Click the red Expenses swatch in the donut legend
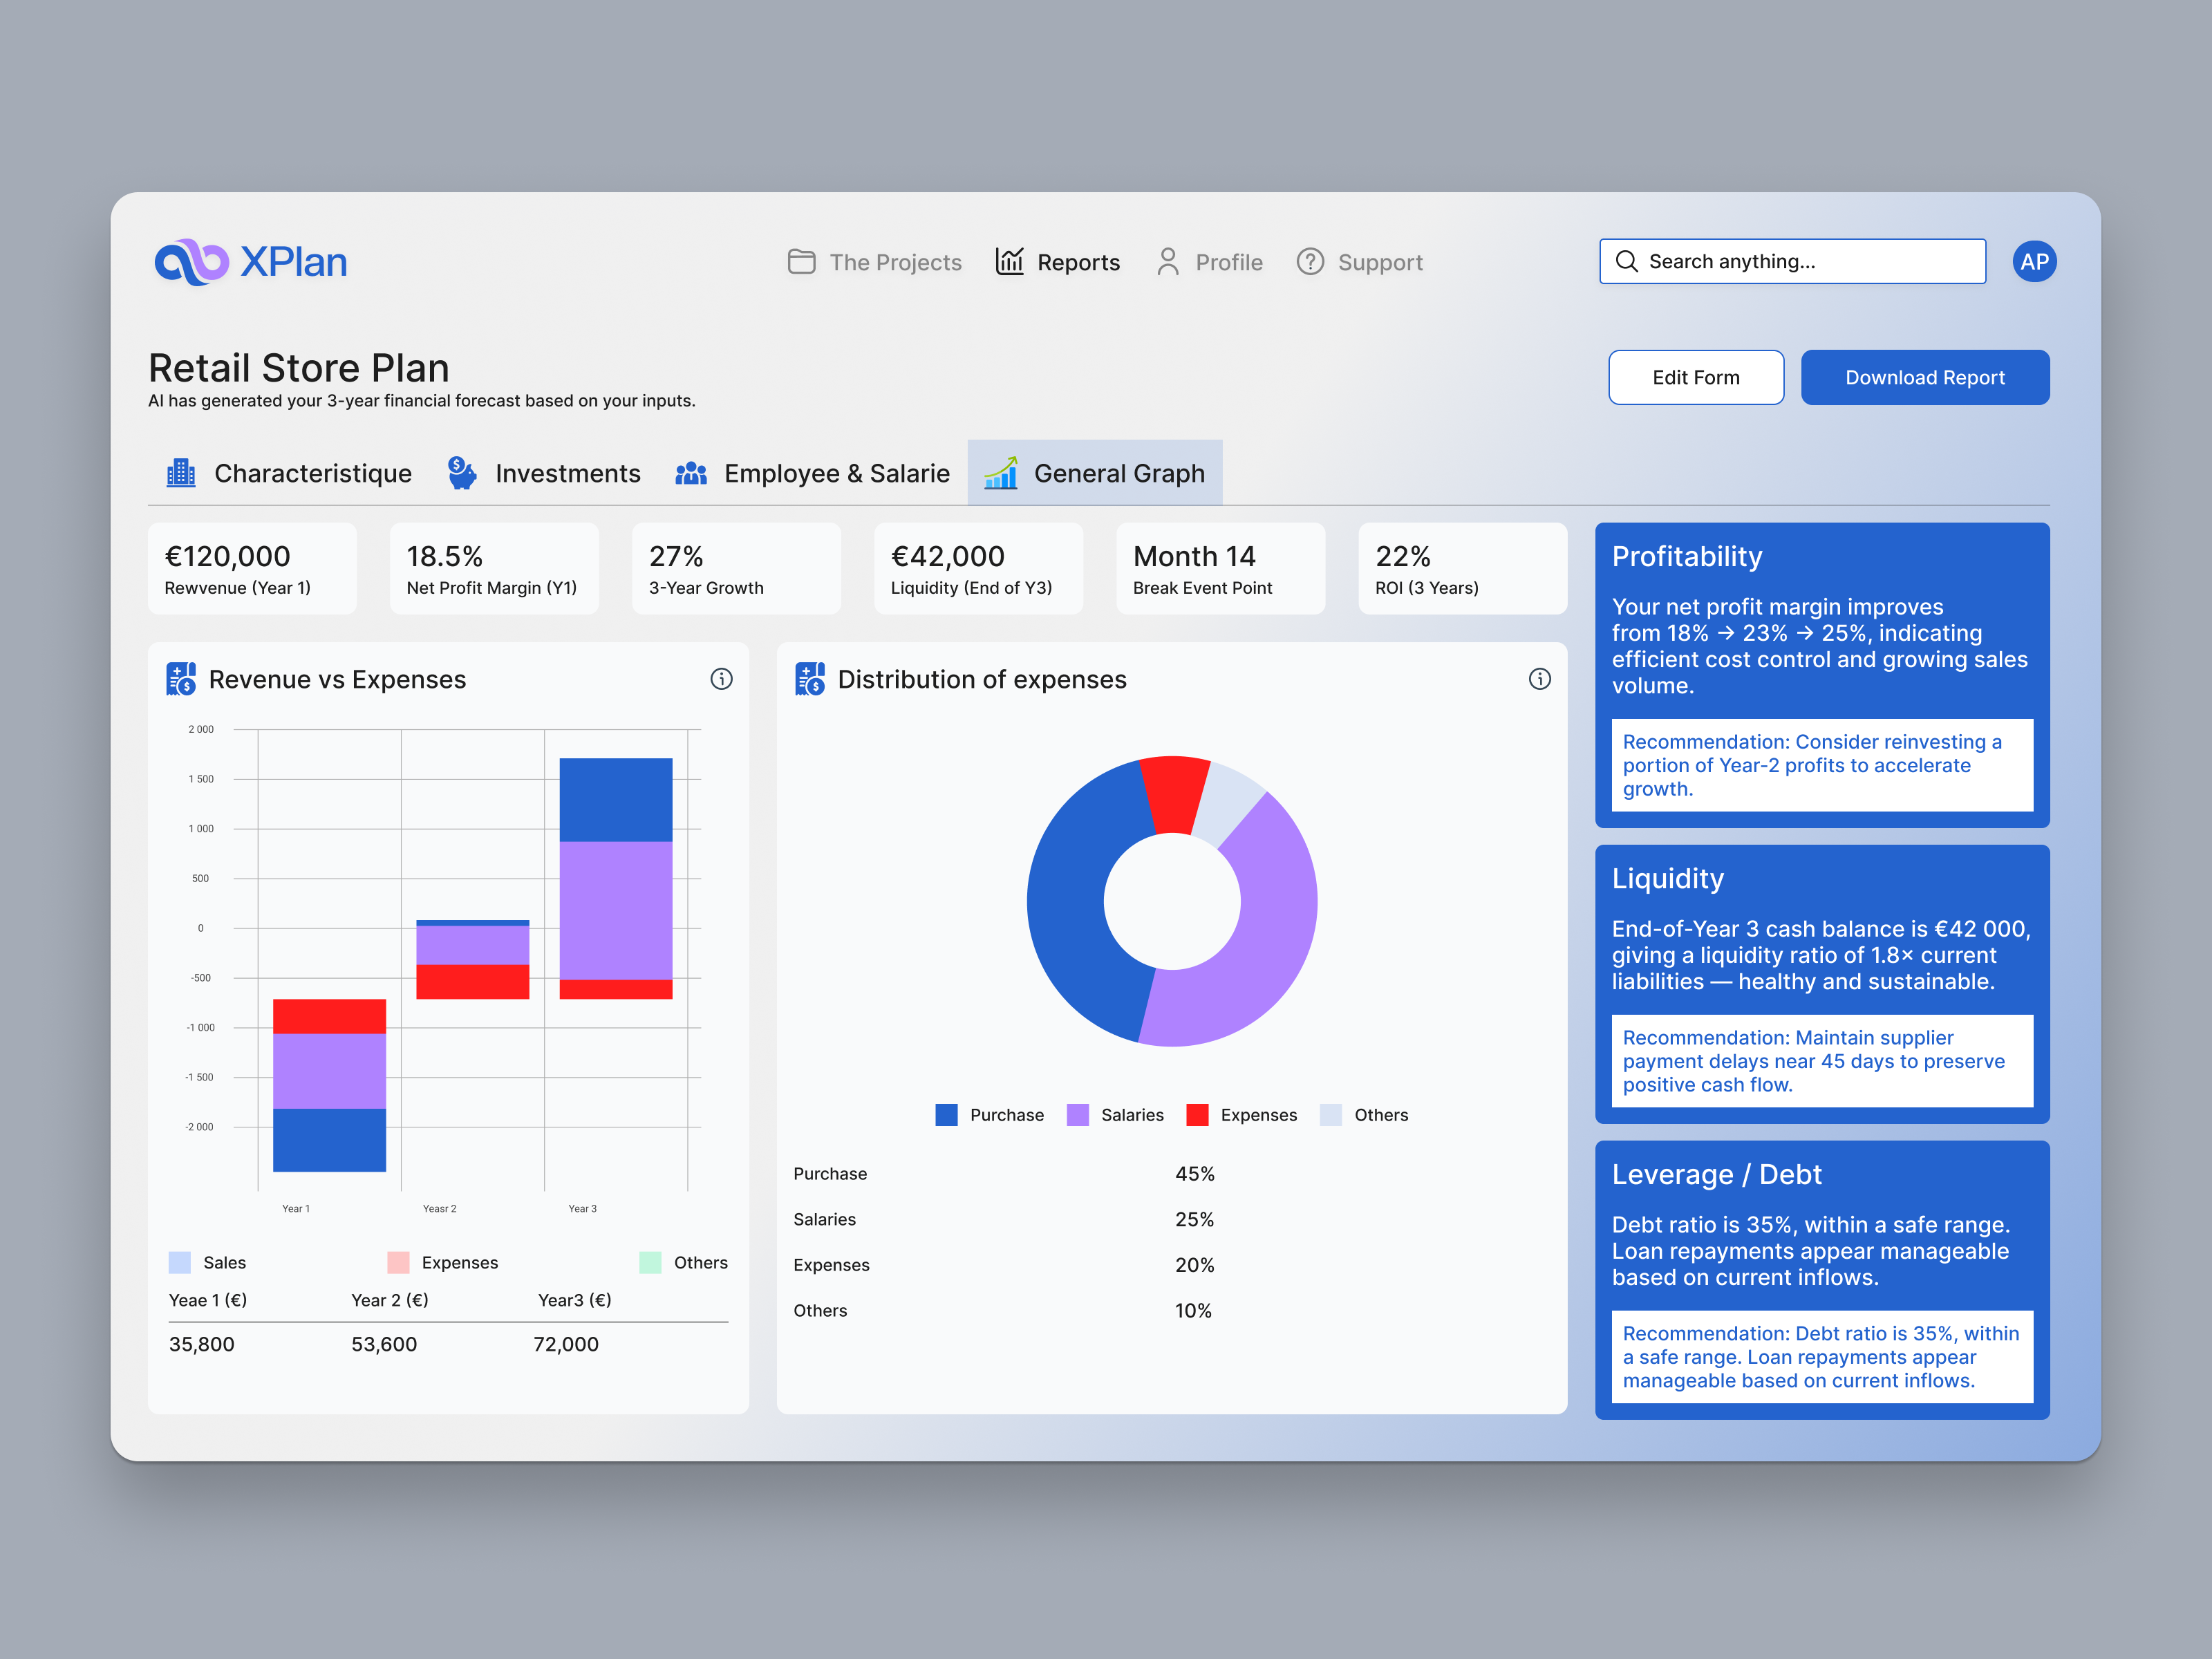The image size is (2212, 1659). [x=1197, y=1115]
